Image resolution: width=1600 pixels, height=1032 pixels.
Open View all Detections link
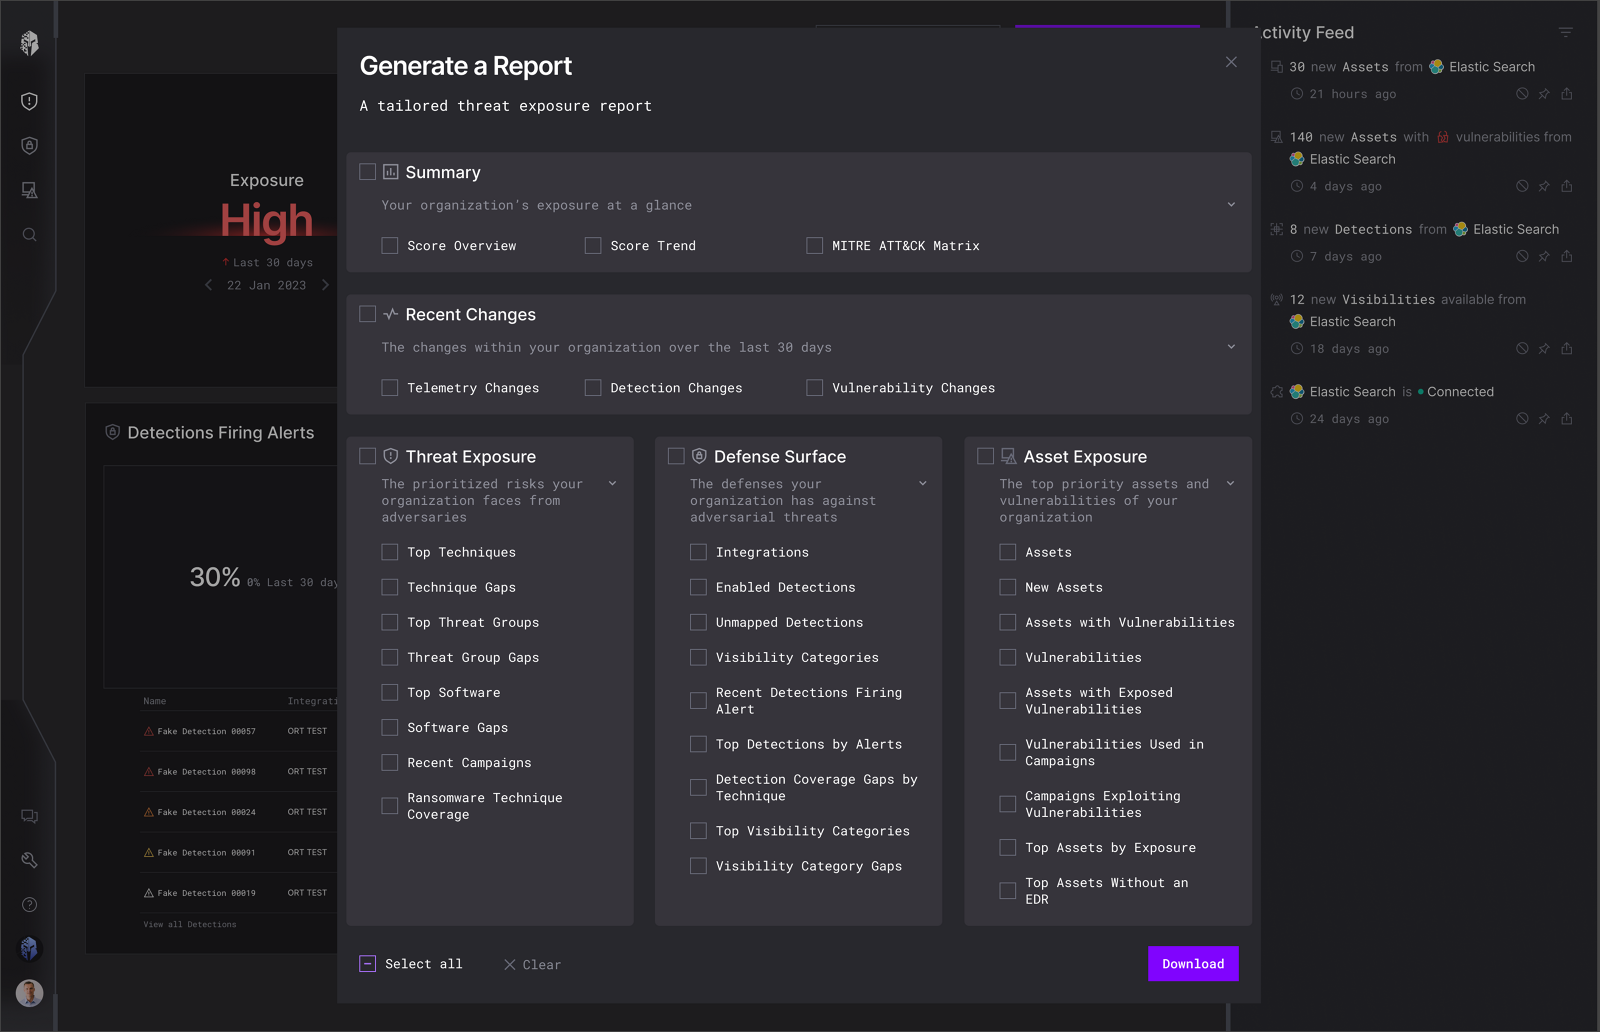190,925
